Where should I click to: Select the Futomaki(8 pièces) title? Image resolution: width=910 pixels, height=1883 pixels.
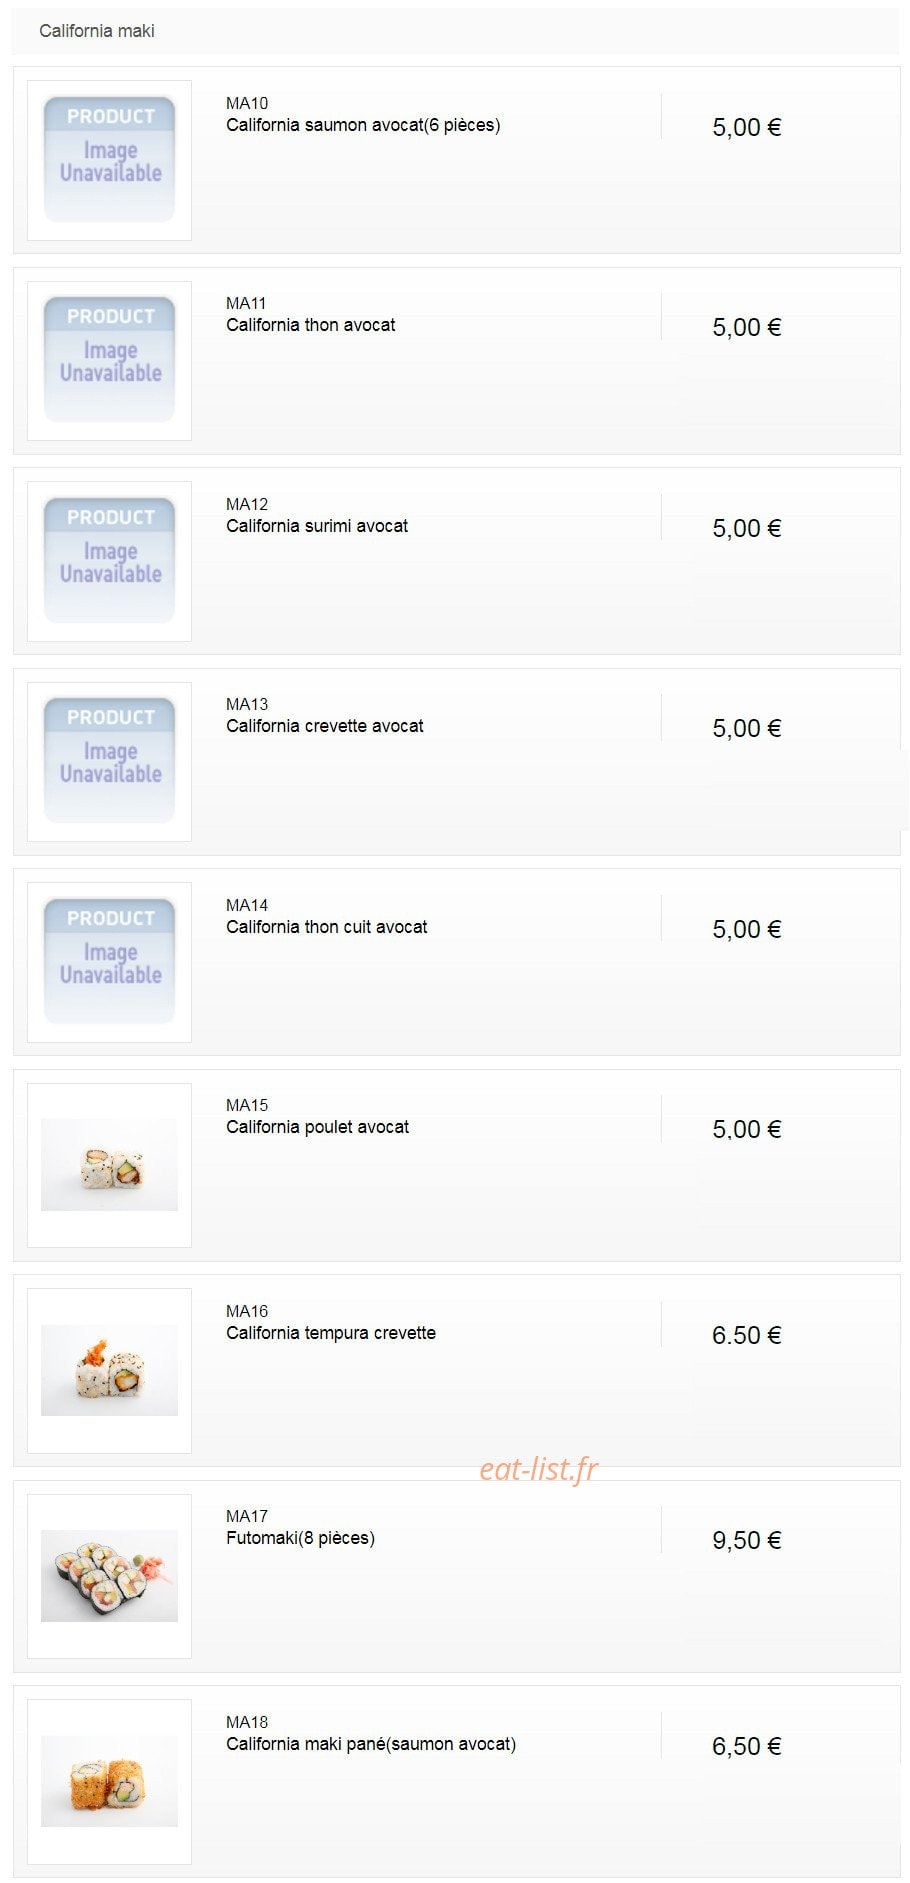coord(300,1538)
